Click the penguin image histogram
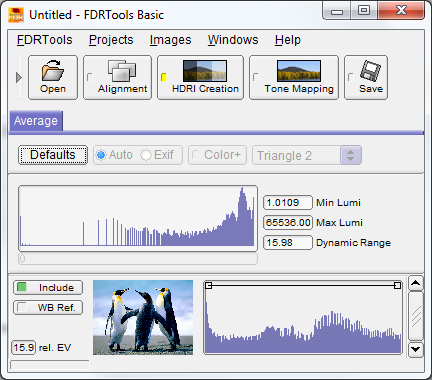Image resolution: width=432 pixels, height=380 pixels. pos(303,318)
